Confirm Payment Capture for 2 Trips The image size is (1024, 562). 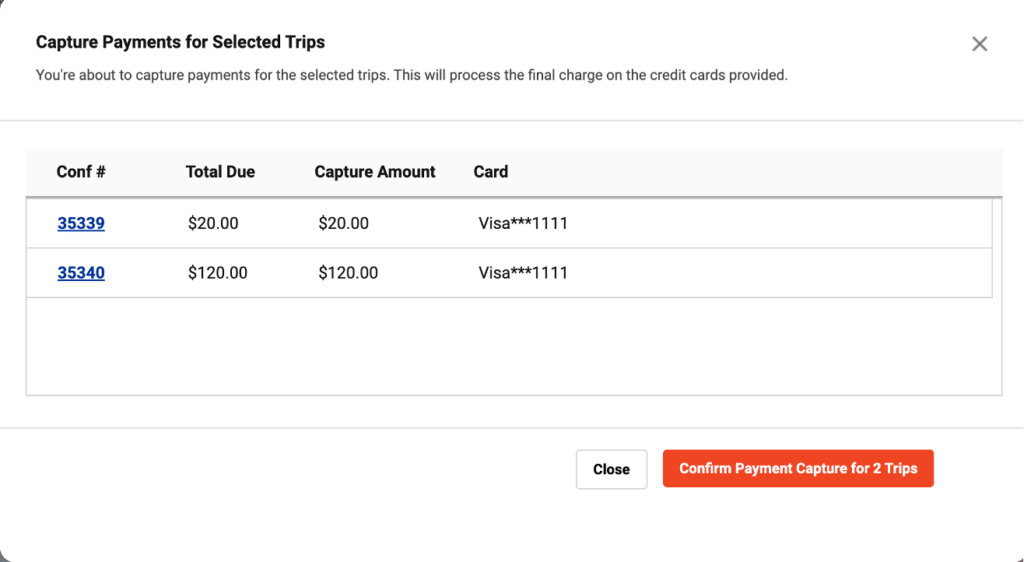[x=798, y=469]
